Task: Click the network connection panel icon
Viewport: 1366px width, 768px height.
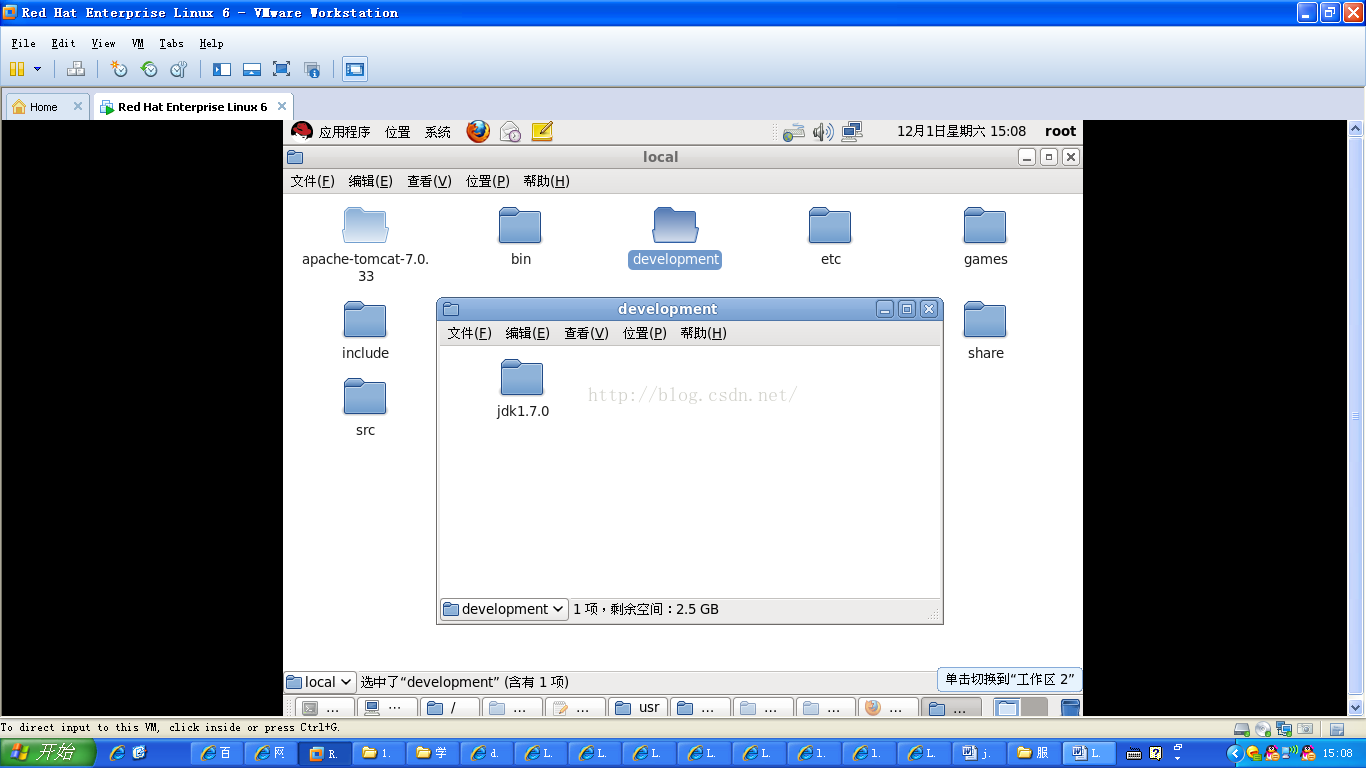Action: (852, 132)
